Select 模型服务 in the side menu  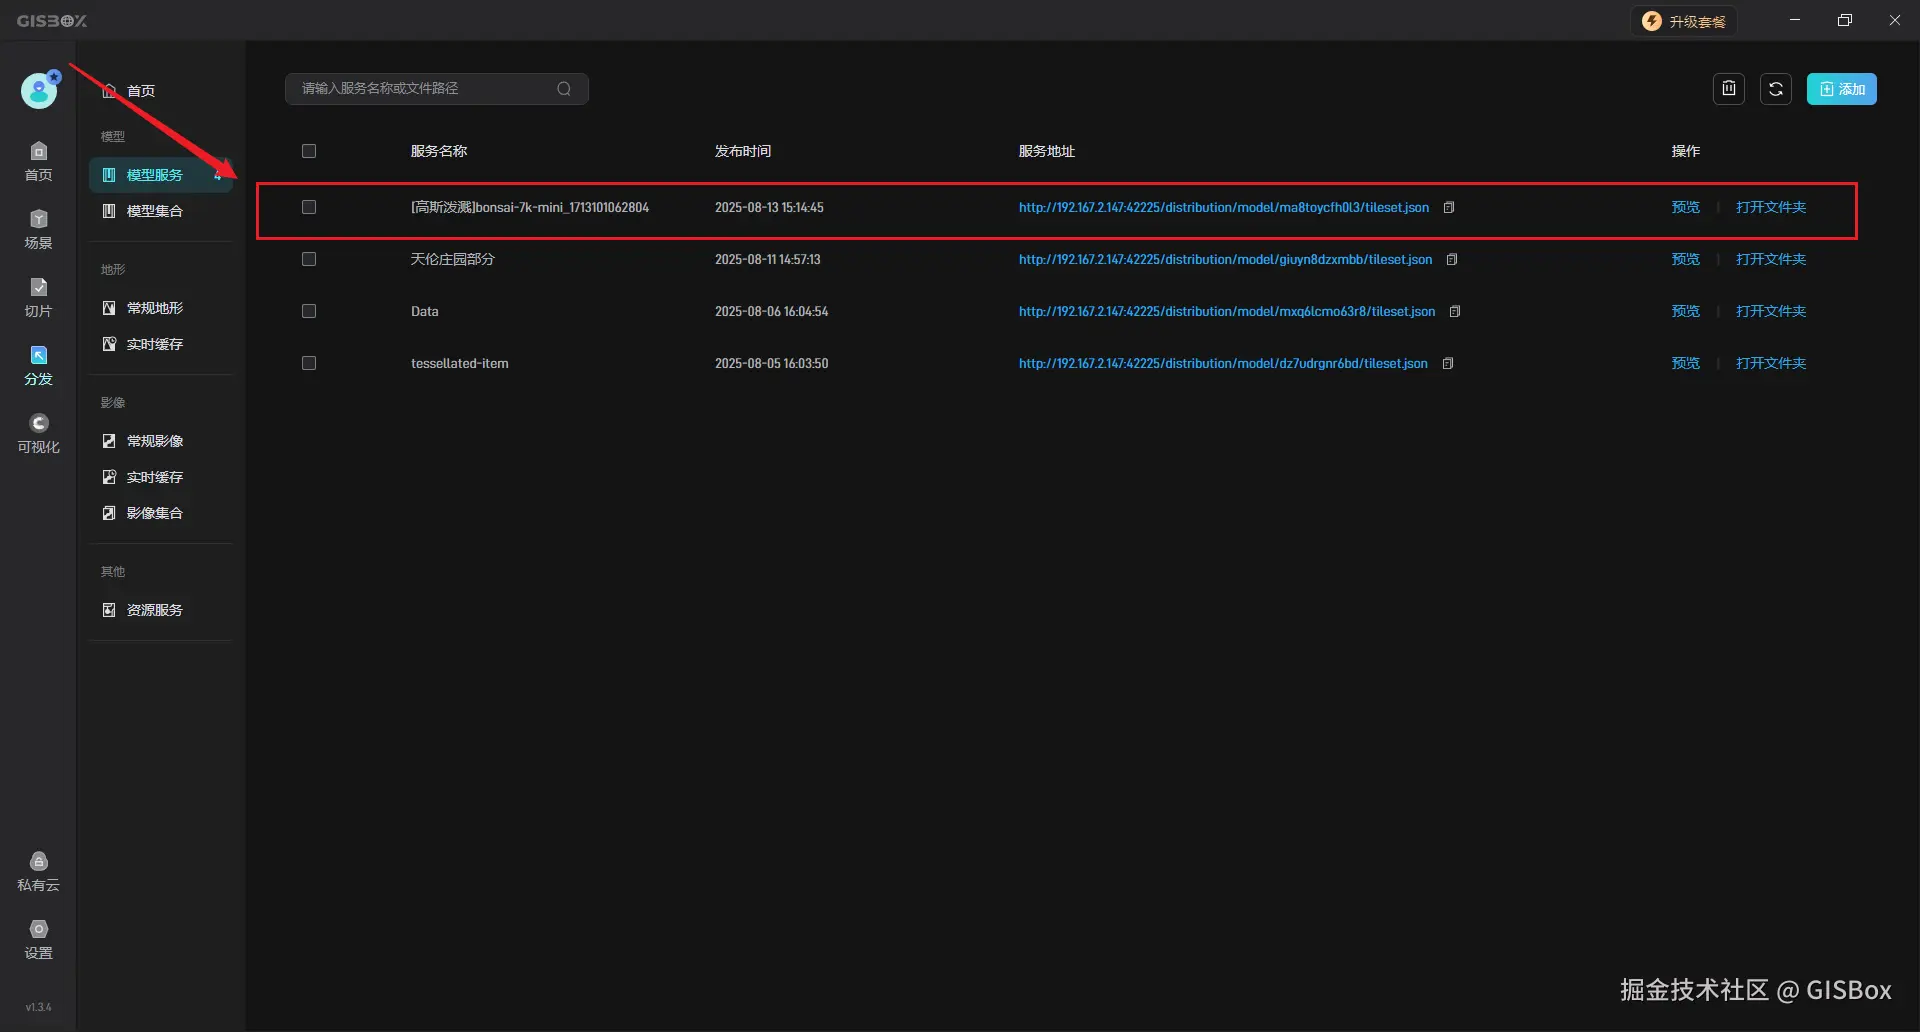click(160, 175)
